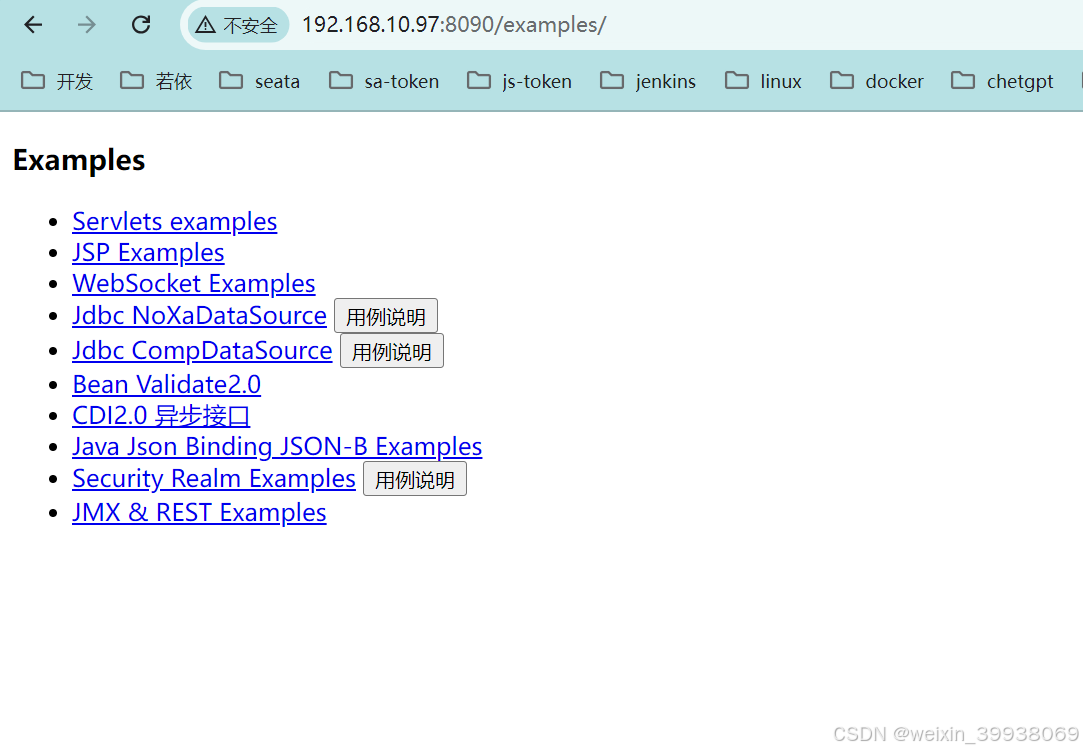Viewport: 1083px width, 751px height.
Task: Click the browser forward arrow icon
Action: 87,25
